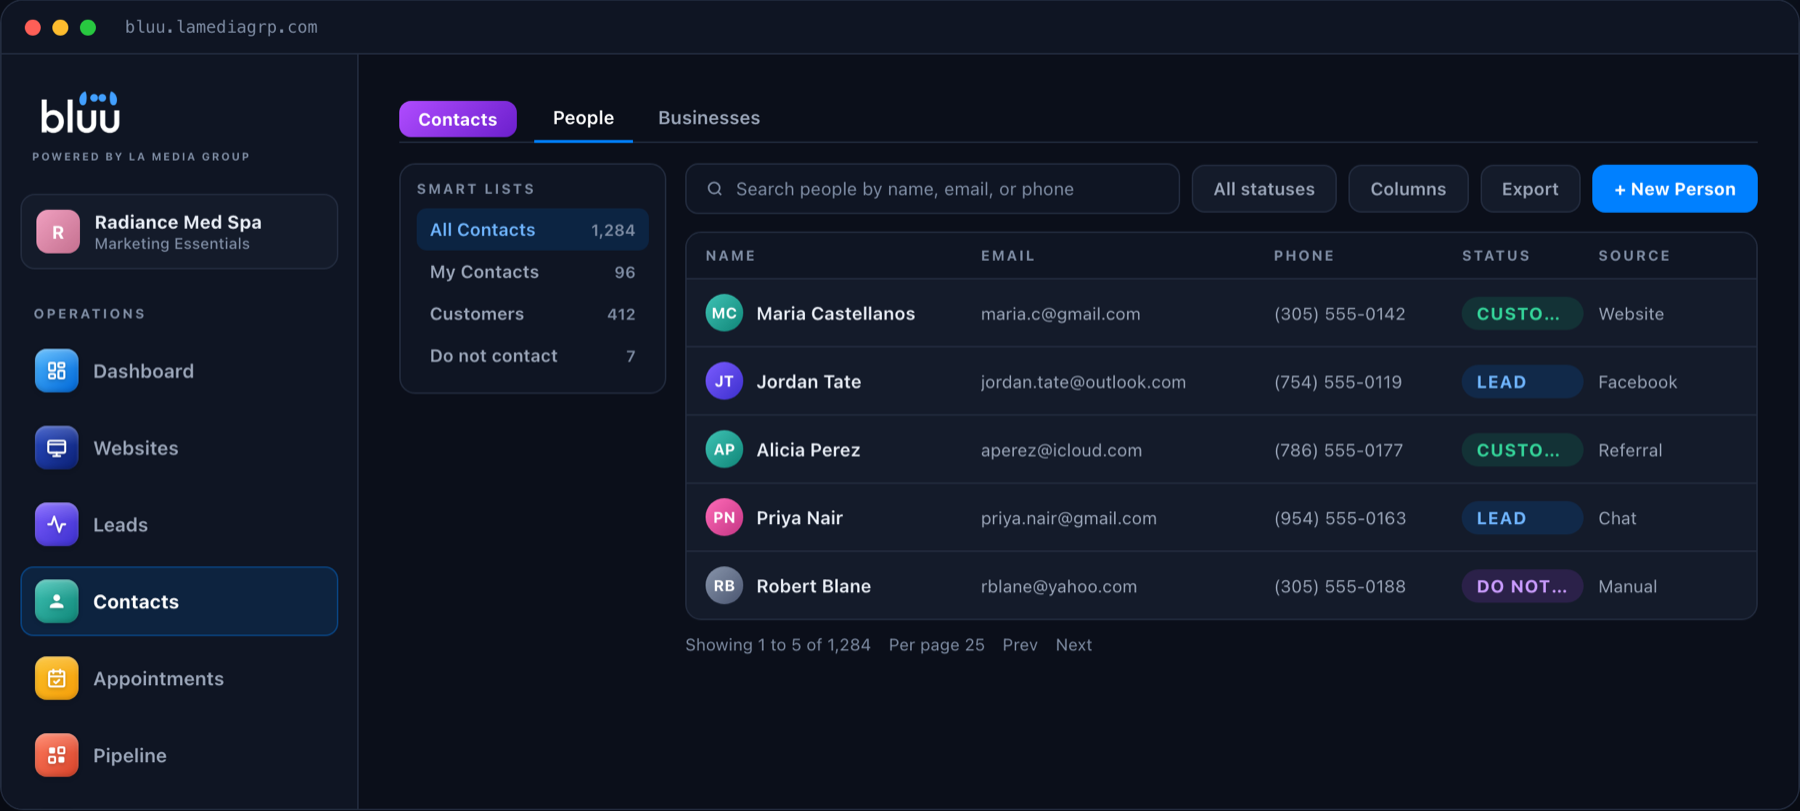Click the New Person button
This screenshot has height=811, width=1800.
(x=1675, y=189)
